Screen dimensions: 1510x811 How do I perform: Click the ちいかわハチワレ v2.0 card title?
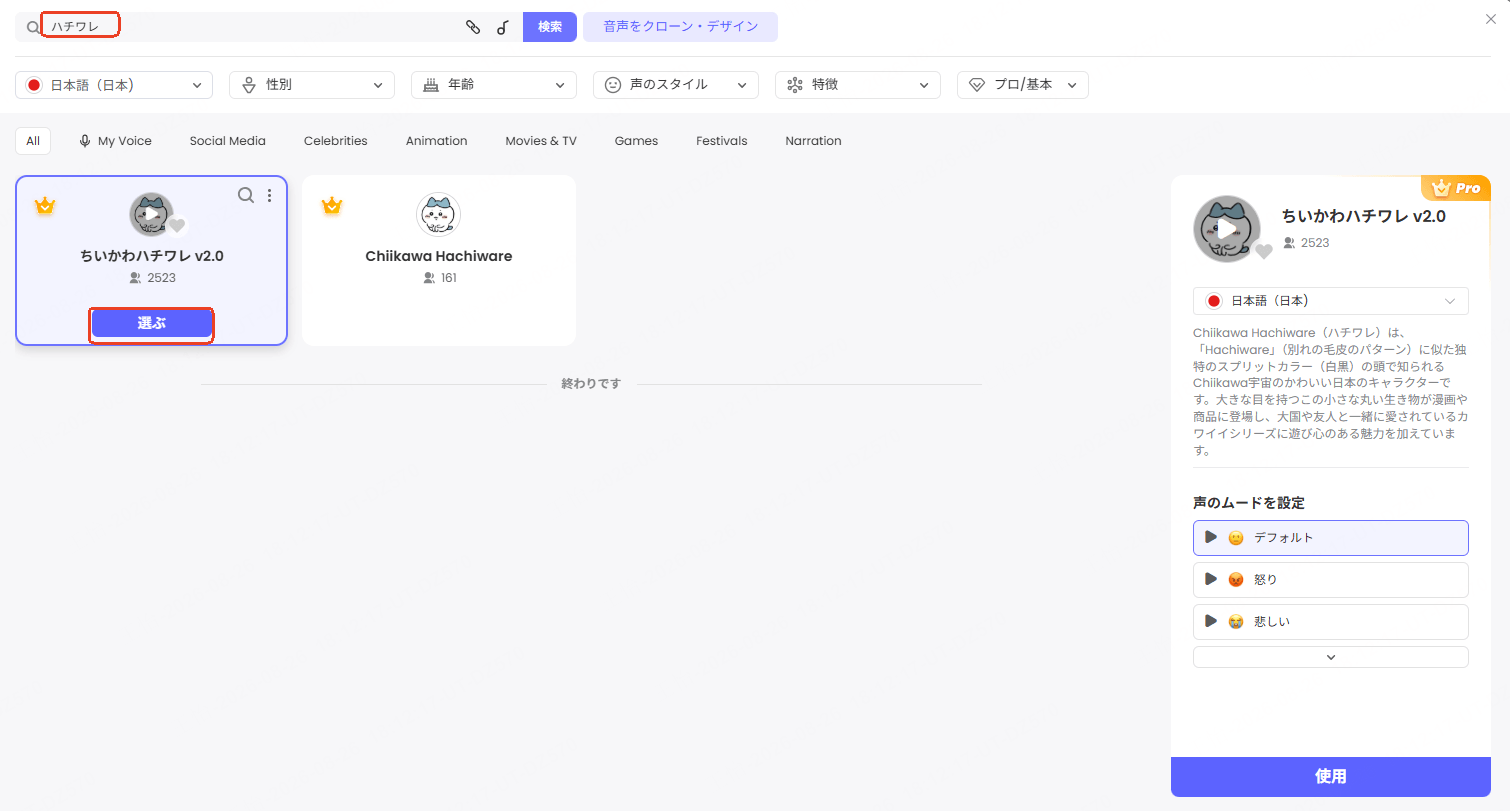[x=152, y=256]
